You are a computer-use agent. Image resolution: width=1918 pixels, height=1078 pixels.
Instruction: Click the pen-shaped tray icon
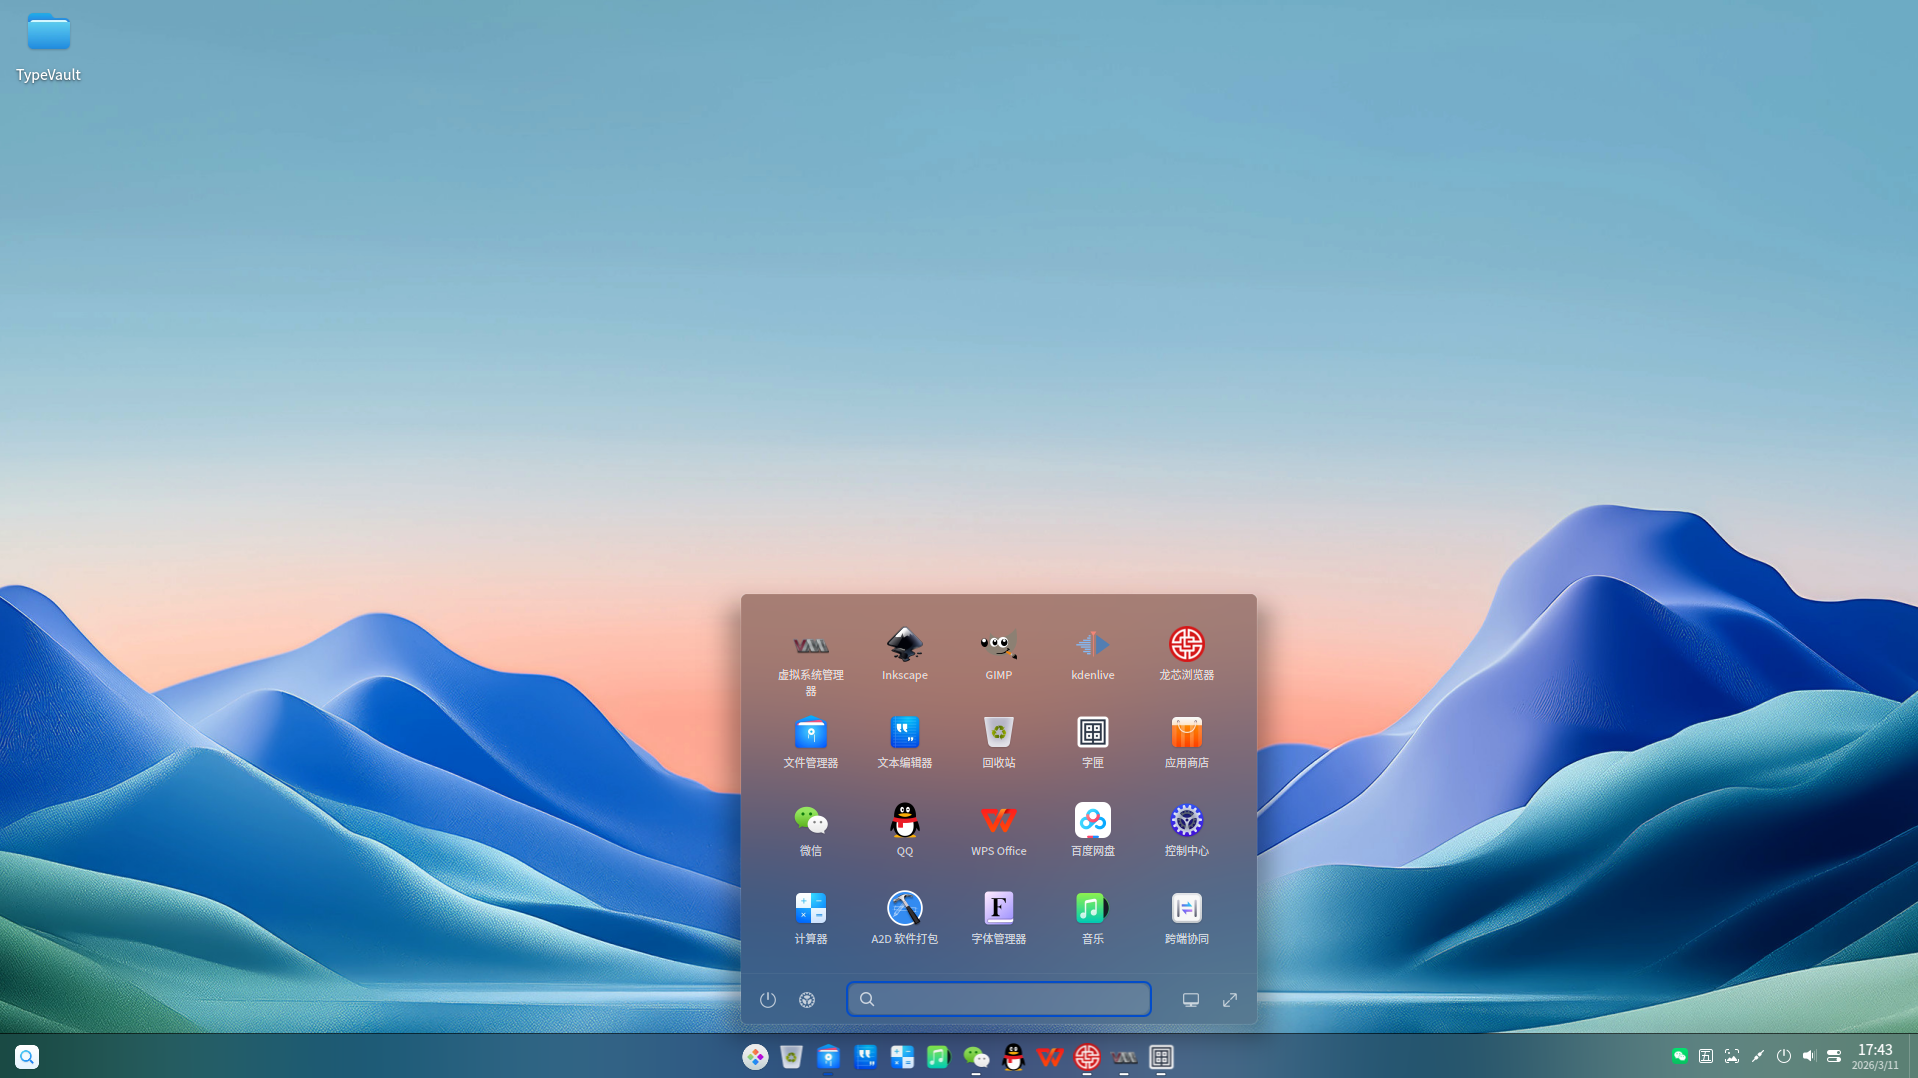click(1758, 1056)
